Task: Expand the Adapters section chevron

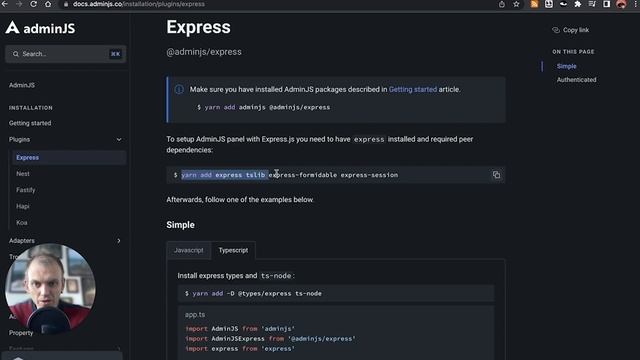Action: tap(119, 241)
